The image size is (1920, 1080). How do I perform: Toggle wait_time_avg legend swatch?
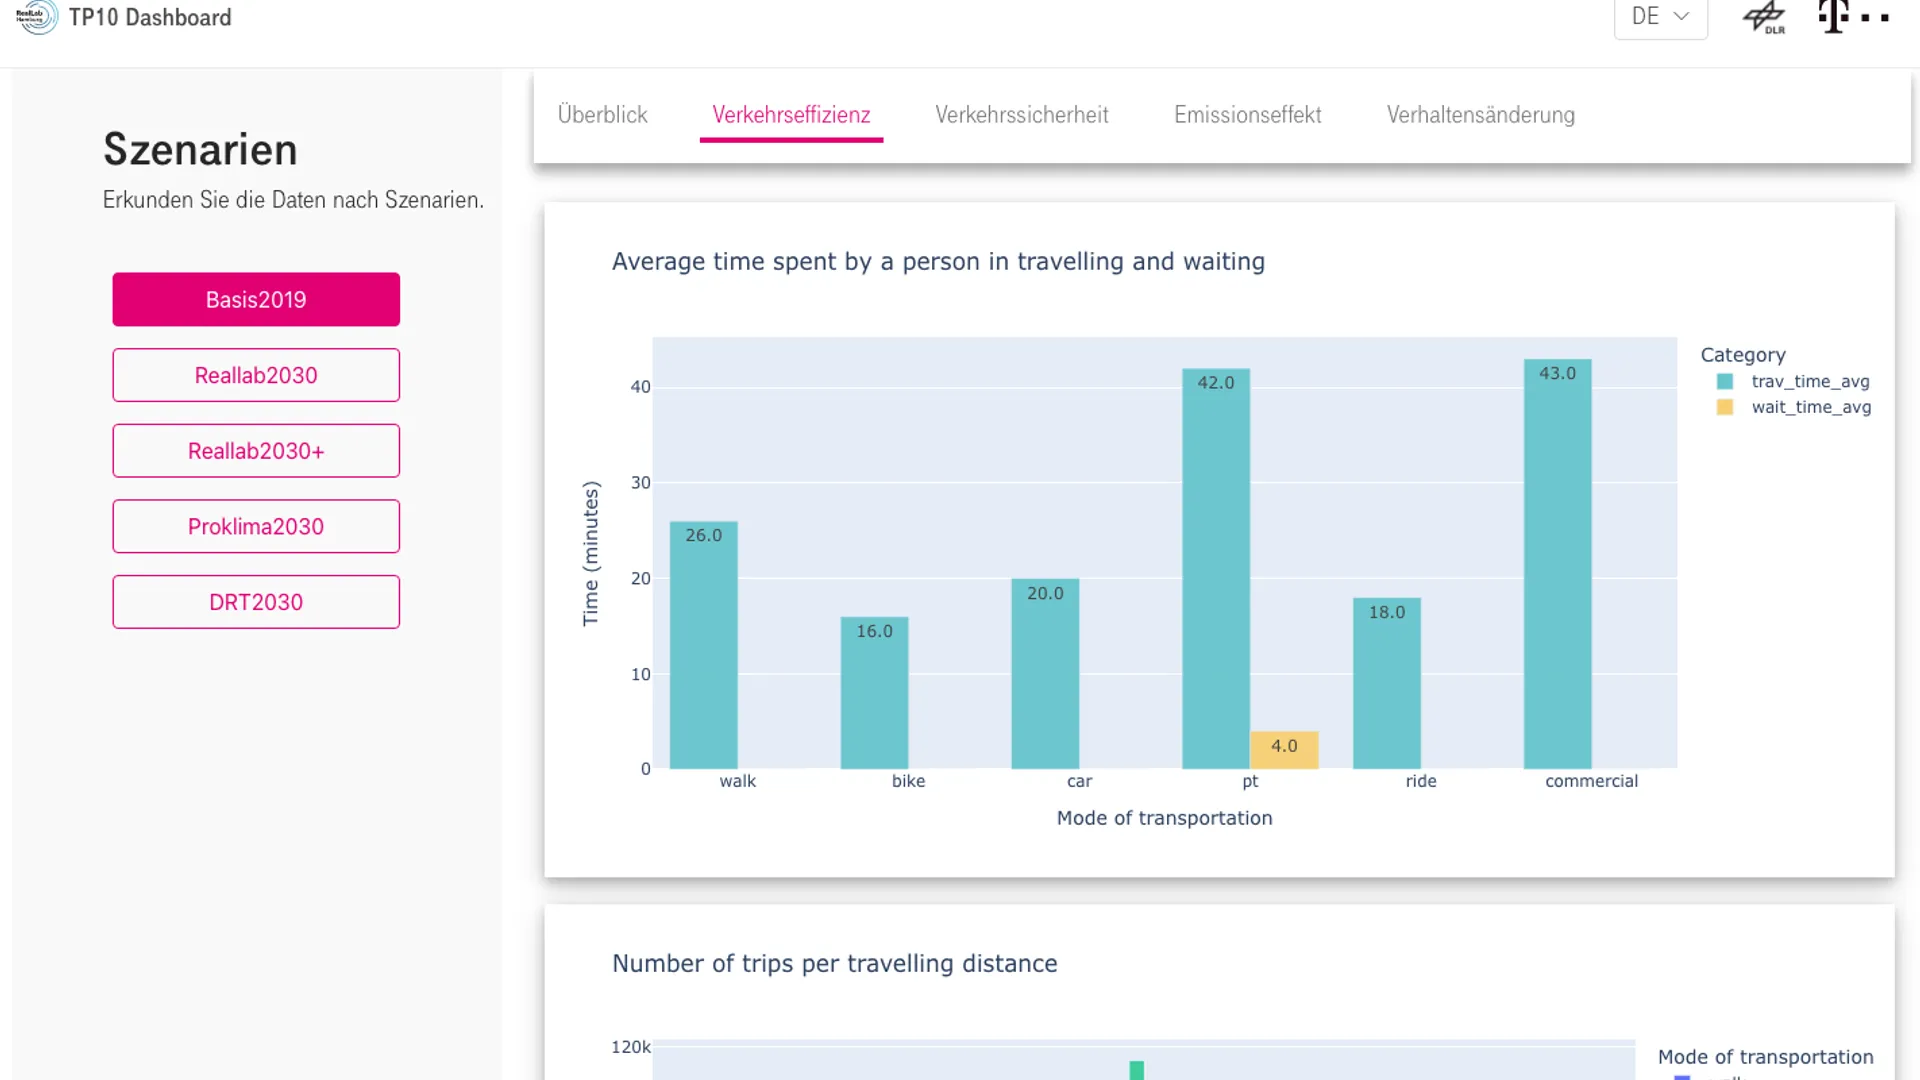pos(1724,407)
